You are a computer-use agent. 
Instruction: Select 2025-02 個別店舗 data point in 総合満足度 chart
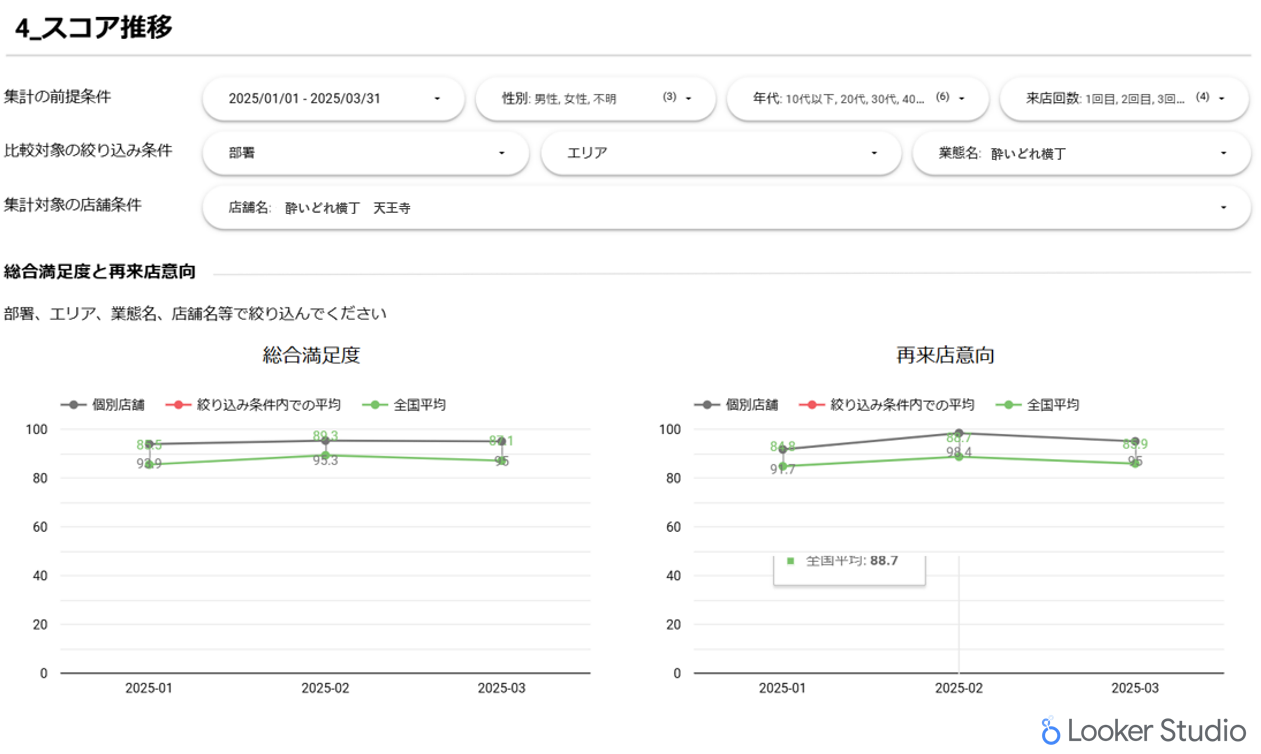coord(326,441)
